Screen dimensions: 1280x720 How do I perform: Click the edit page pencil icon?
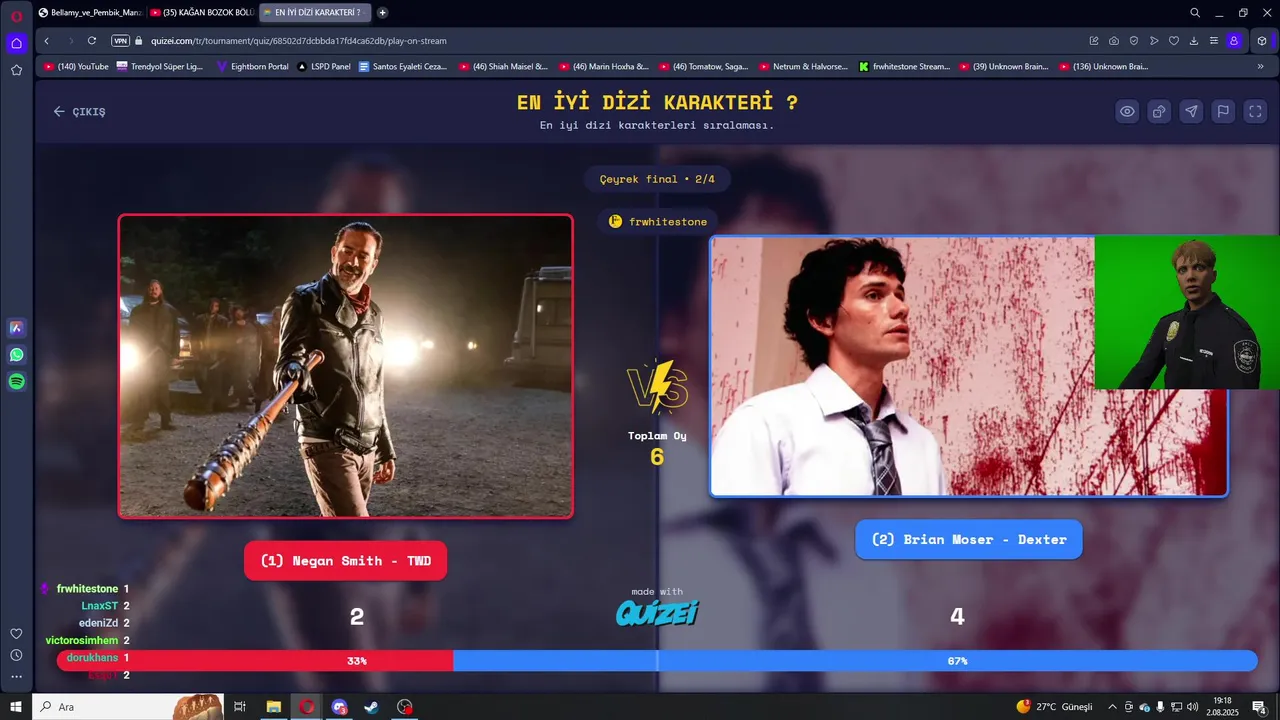click(1094, 41)
